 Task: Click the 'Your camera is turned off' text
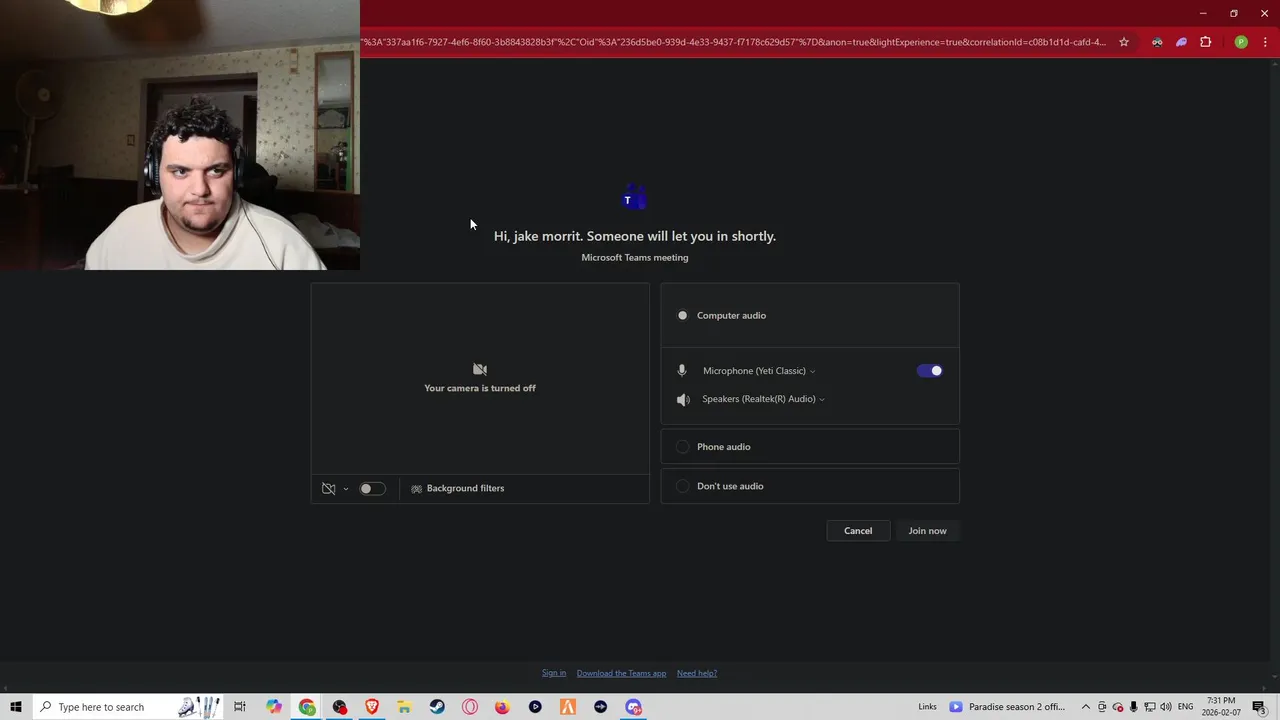click(x=480, y=388)
